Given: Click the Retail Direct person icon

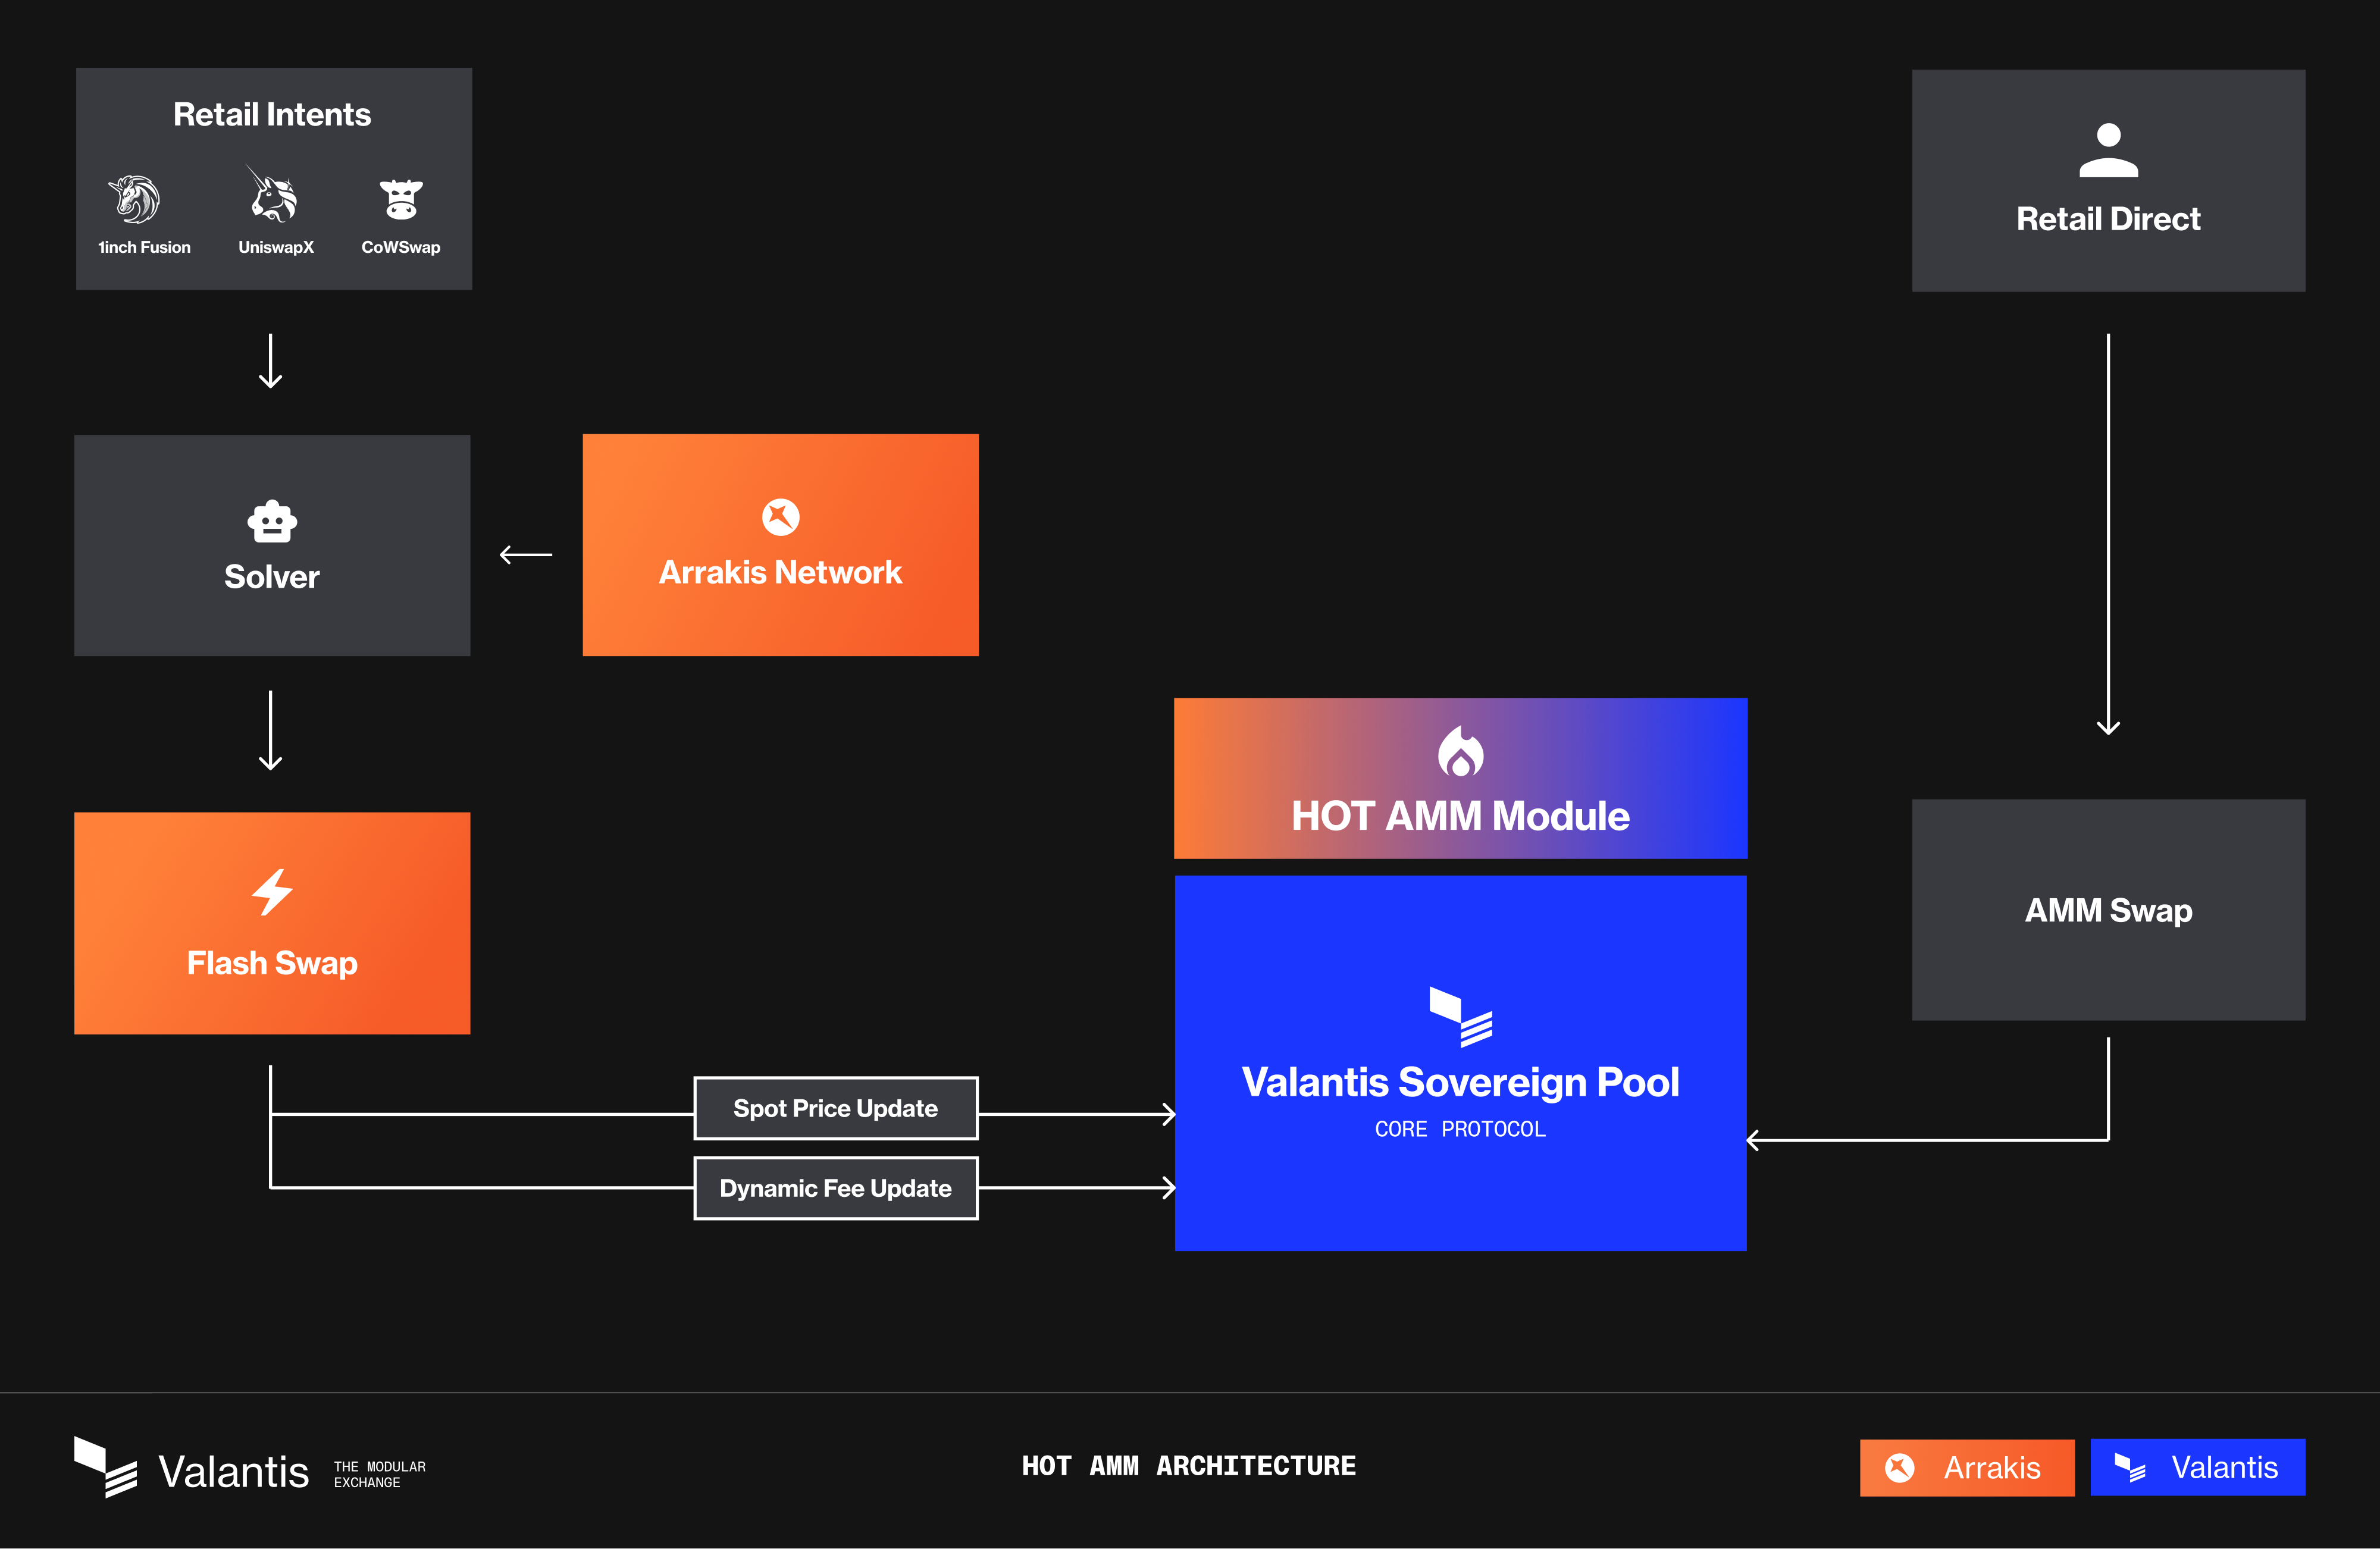Looking at the screenshot, I should click(2108, 150).
